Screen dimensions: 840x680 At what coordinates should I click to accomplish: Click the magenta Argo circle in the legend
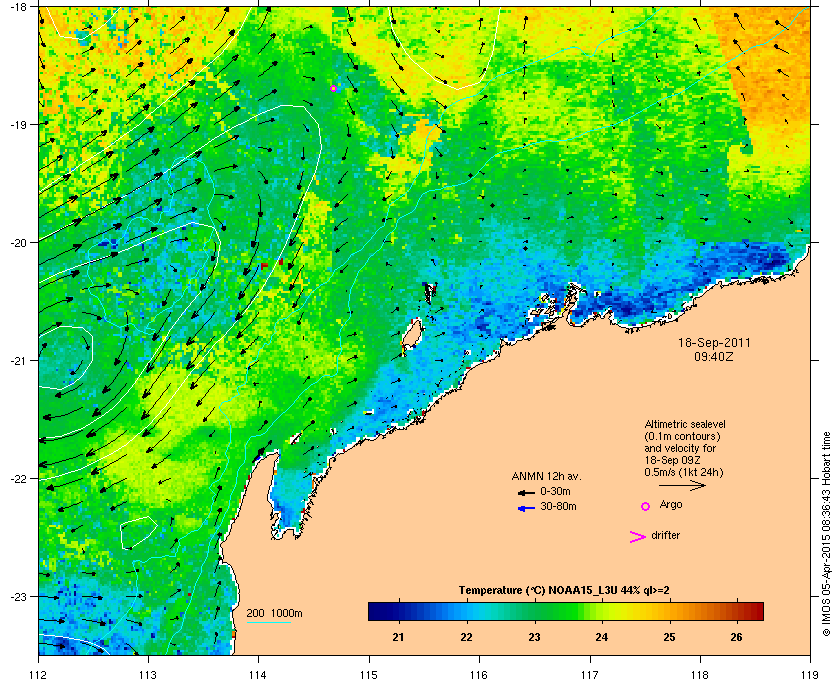tap(646, 506)
